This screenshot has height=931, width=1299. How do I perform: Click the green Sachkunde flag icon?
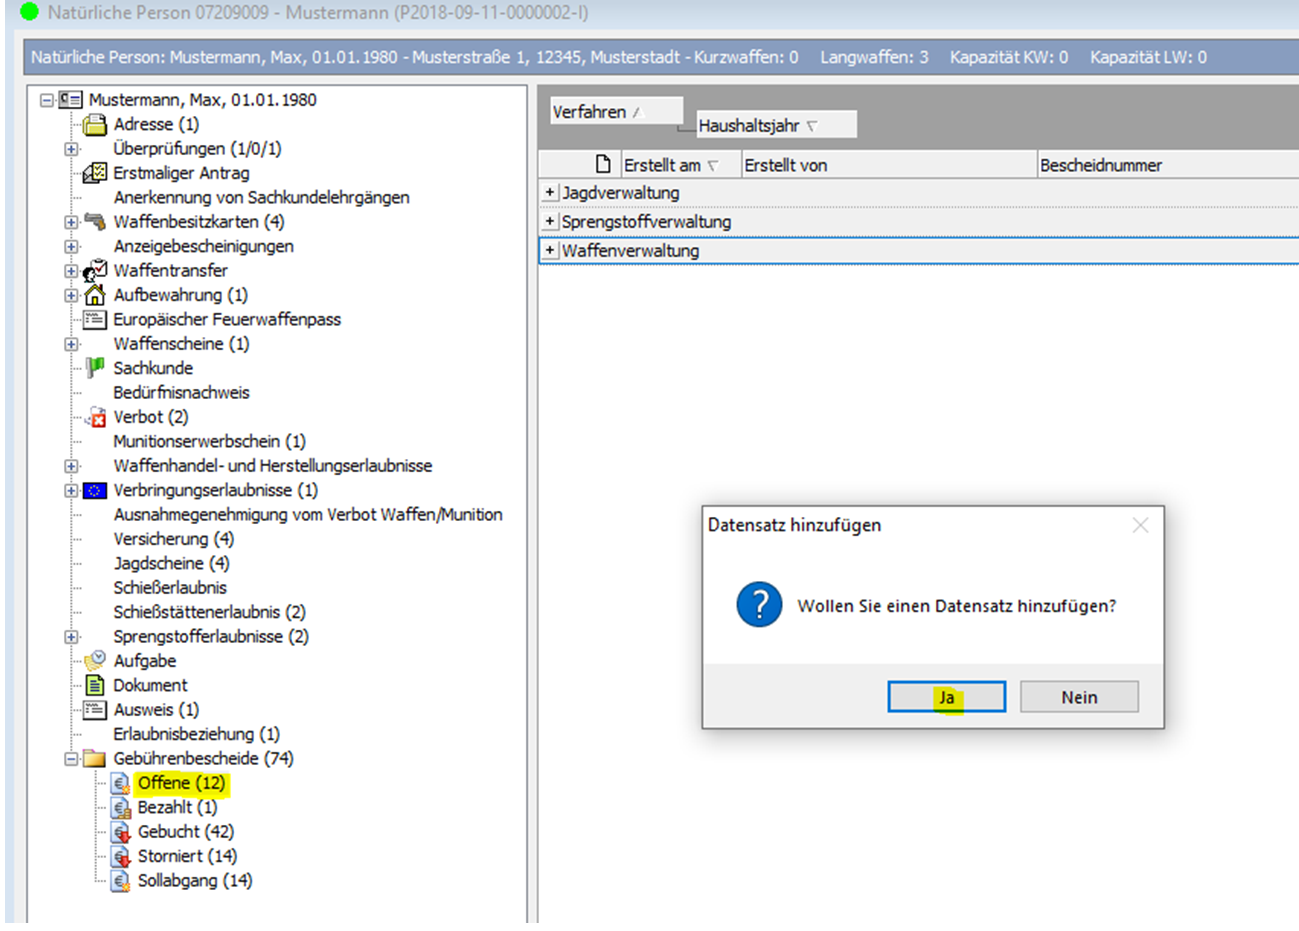95,368
